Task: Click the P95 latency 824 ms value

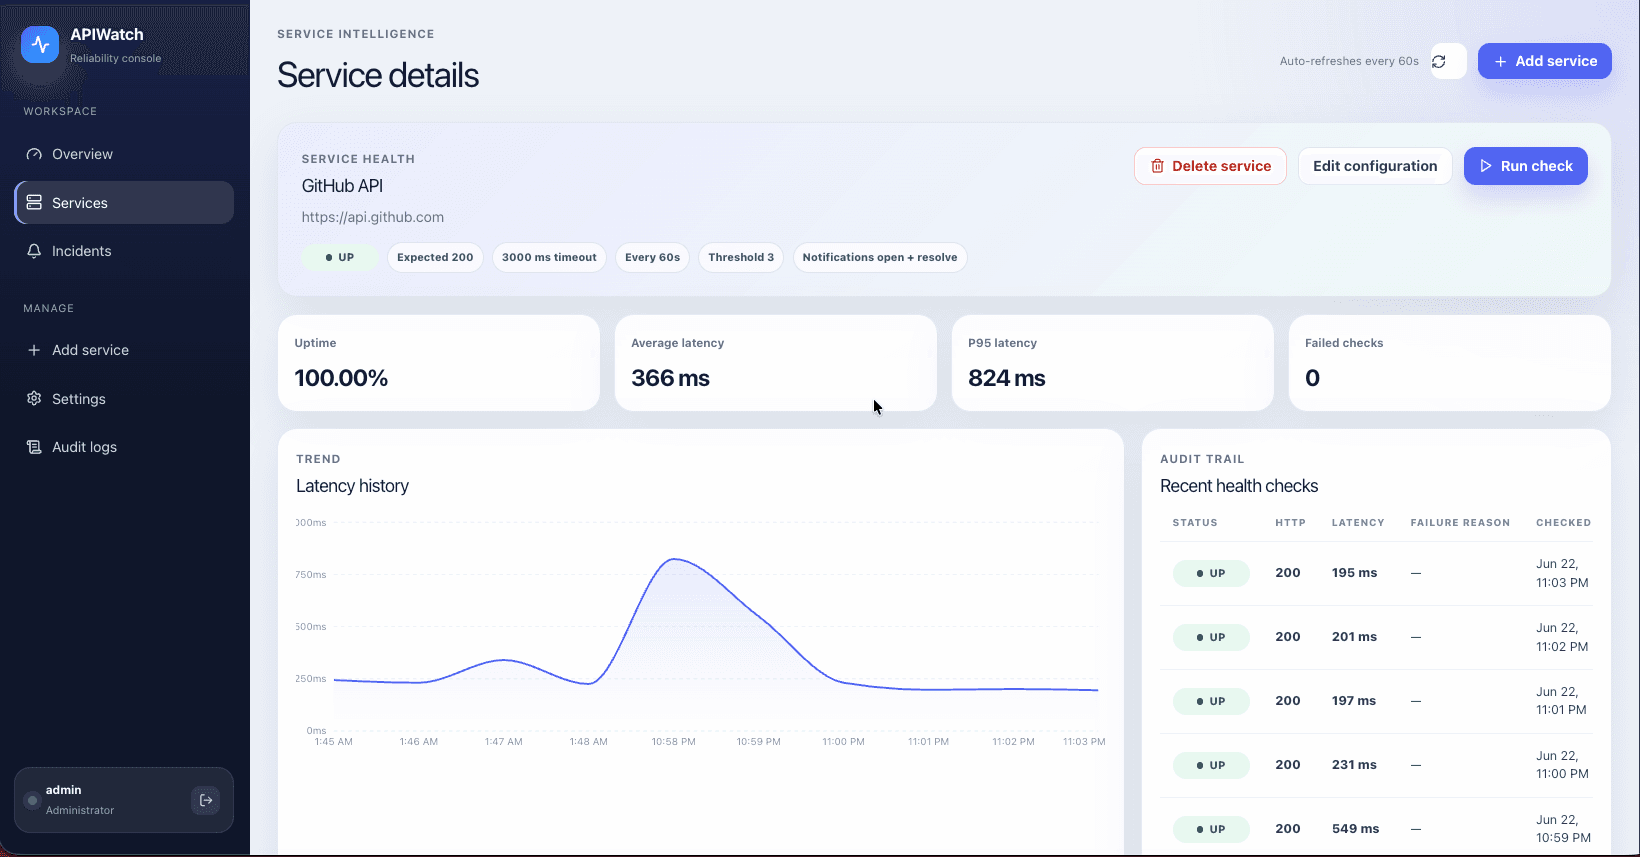Action: coord(1007,378)
